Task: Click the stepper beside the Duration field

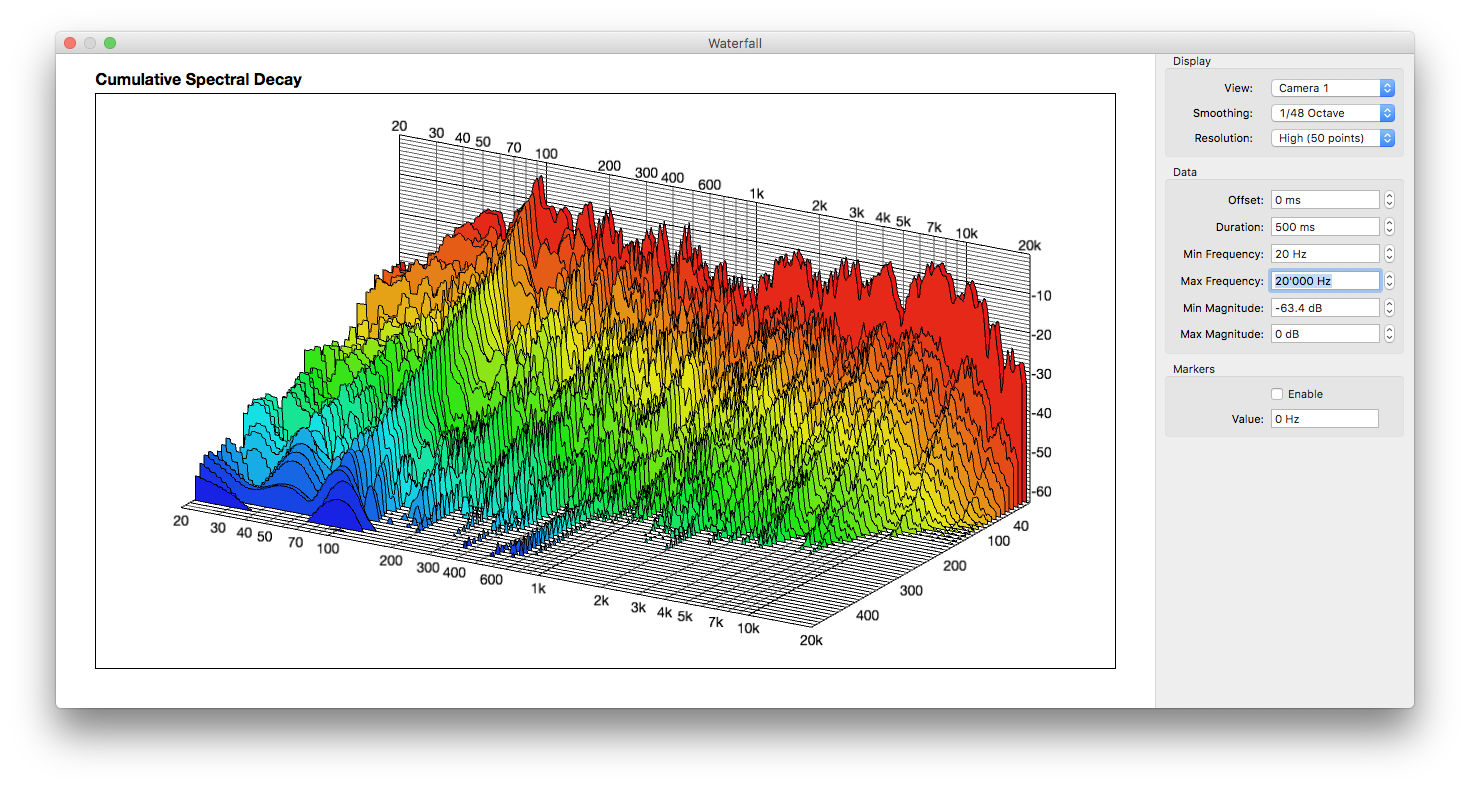Action: tap(1389, 227)
